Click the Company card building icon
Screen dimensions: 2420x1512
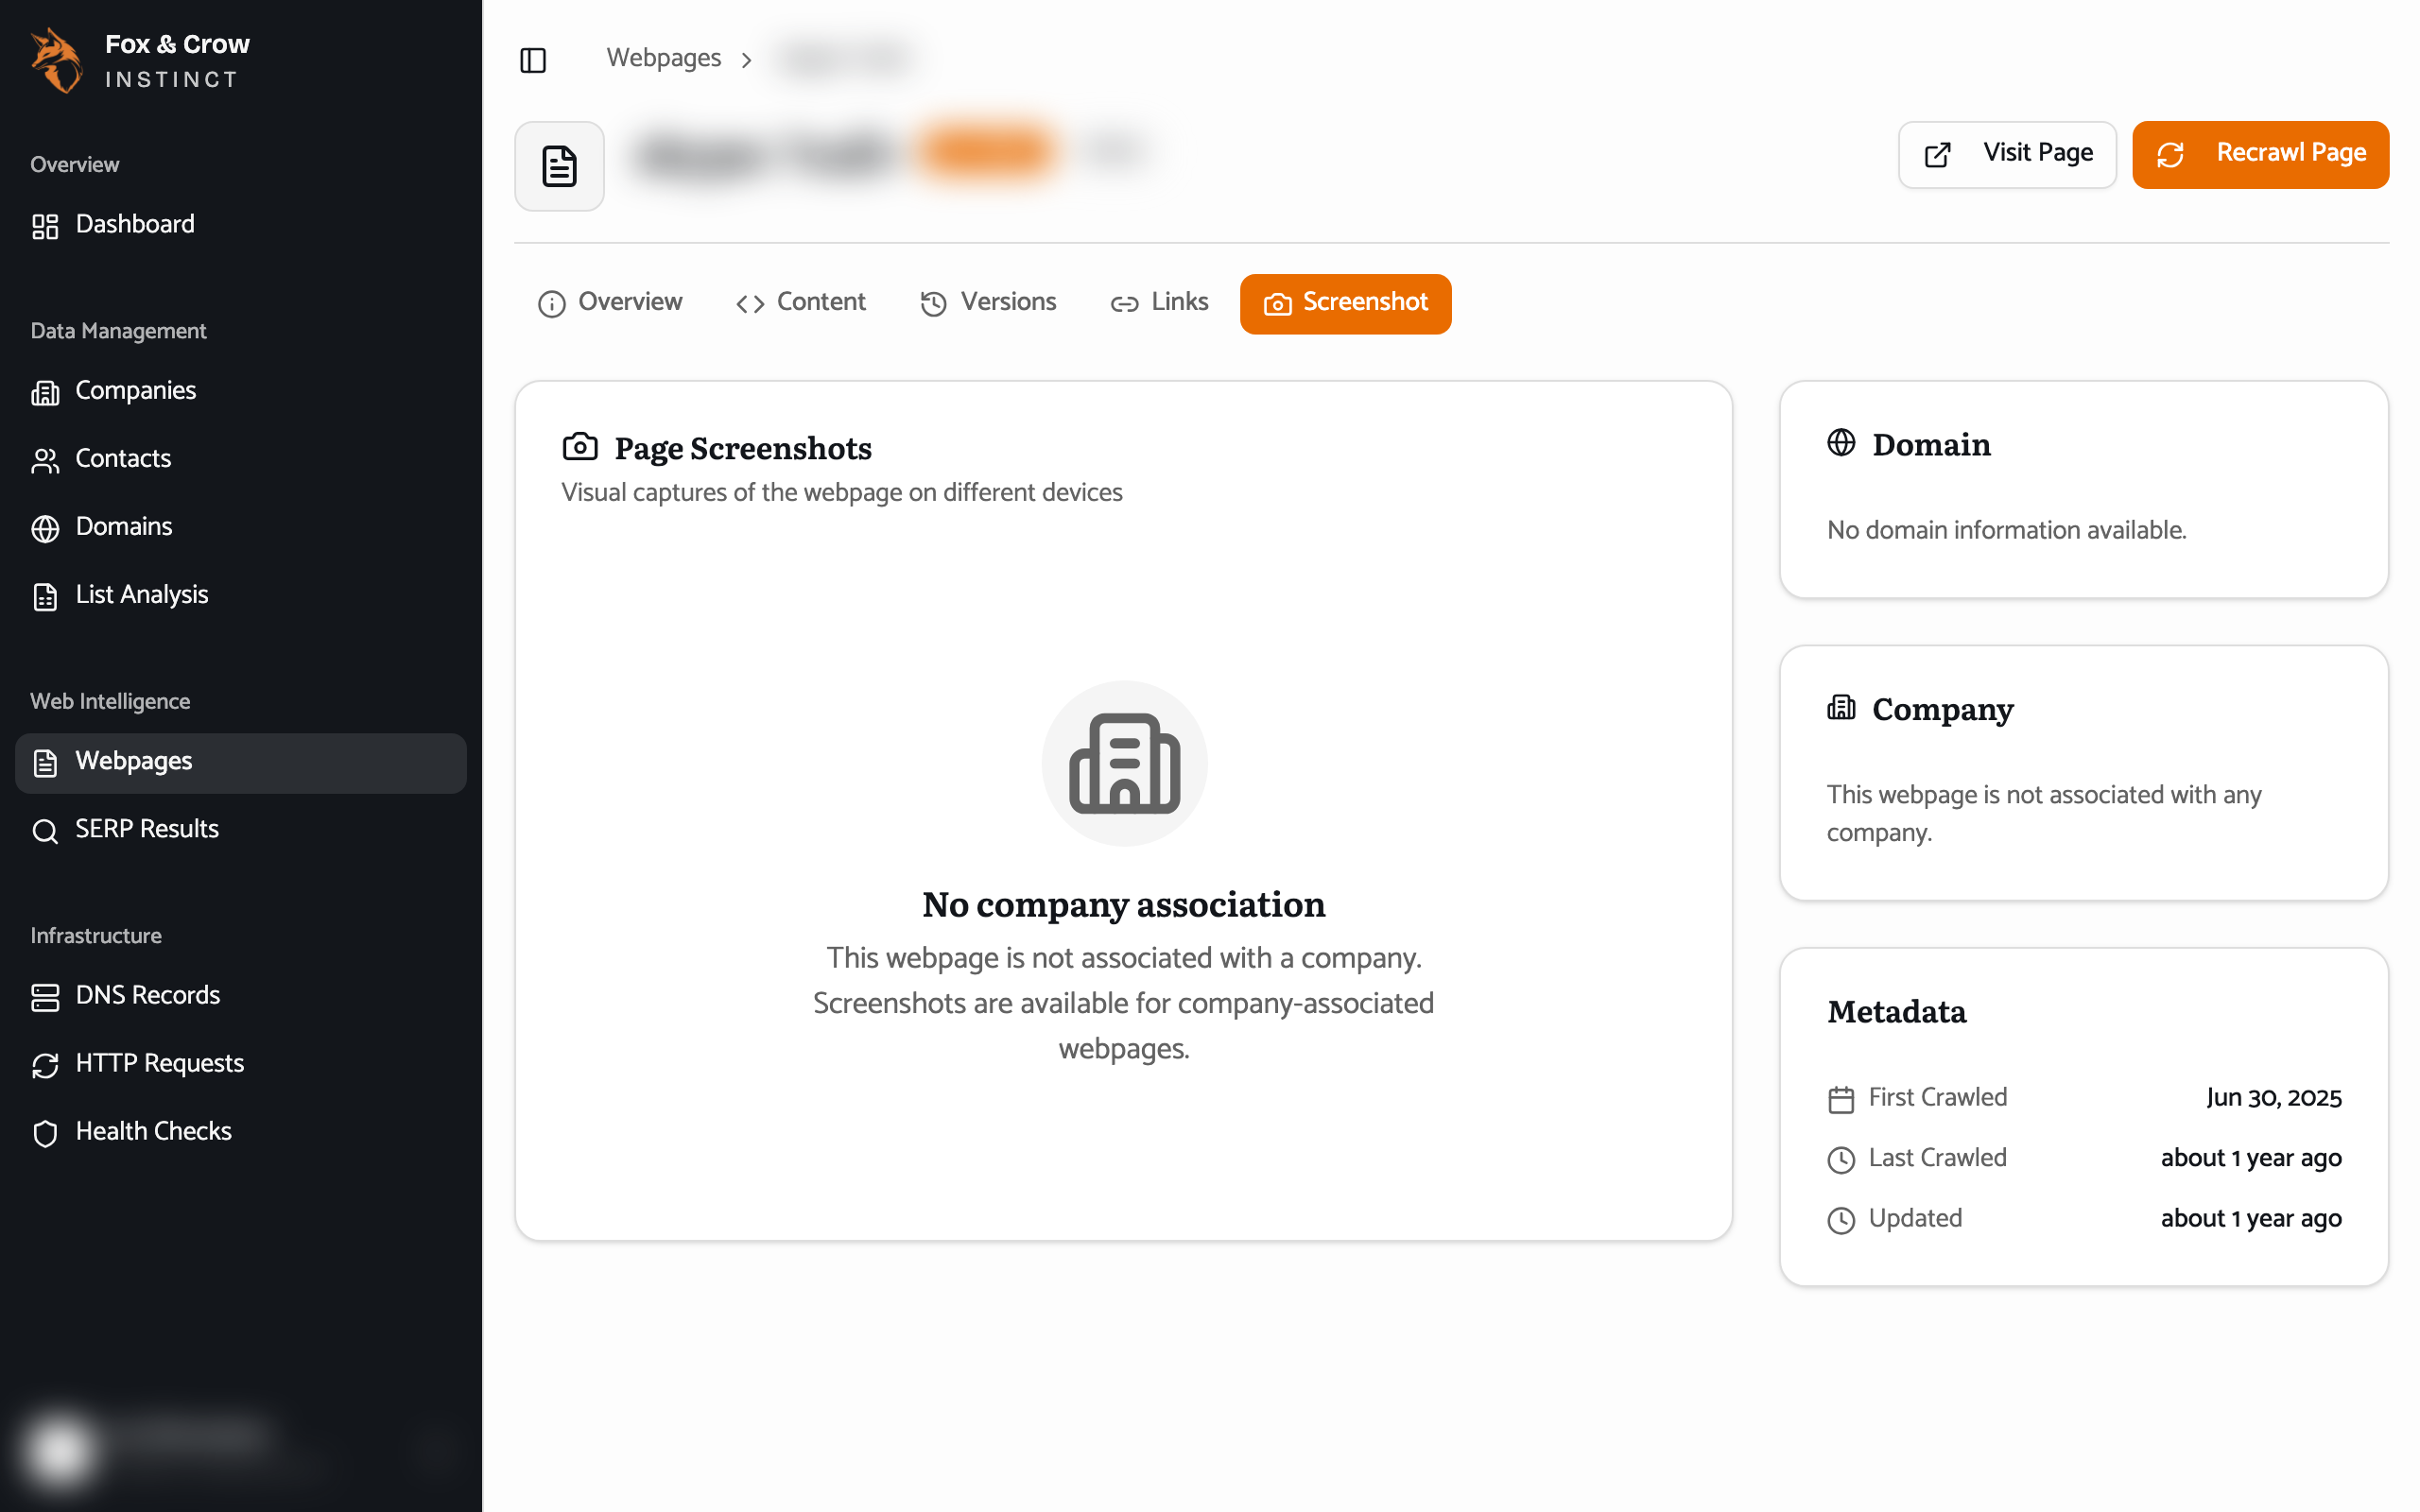[1841, 707]
